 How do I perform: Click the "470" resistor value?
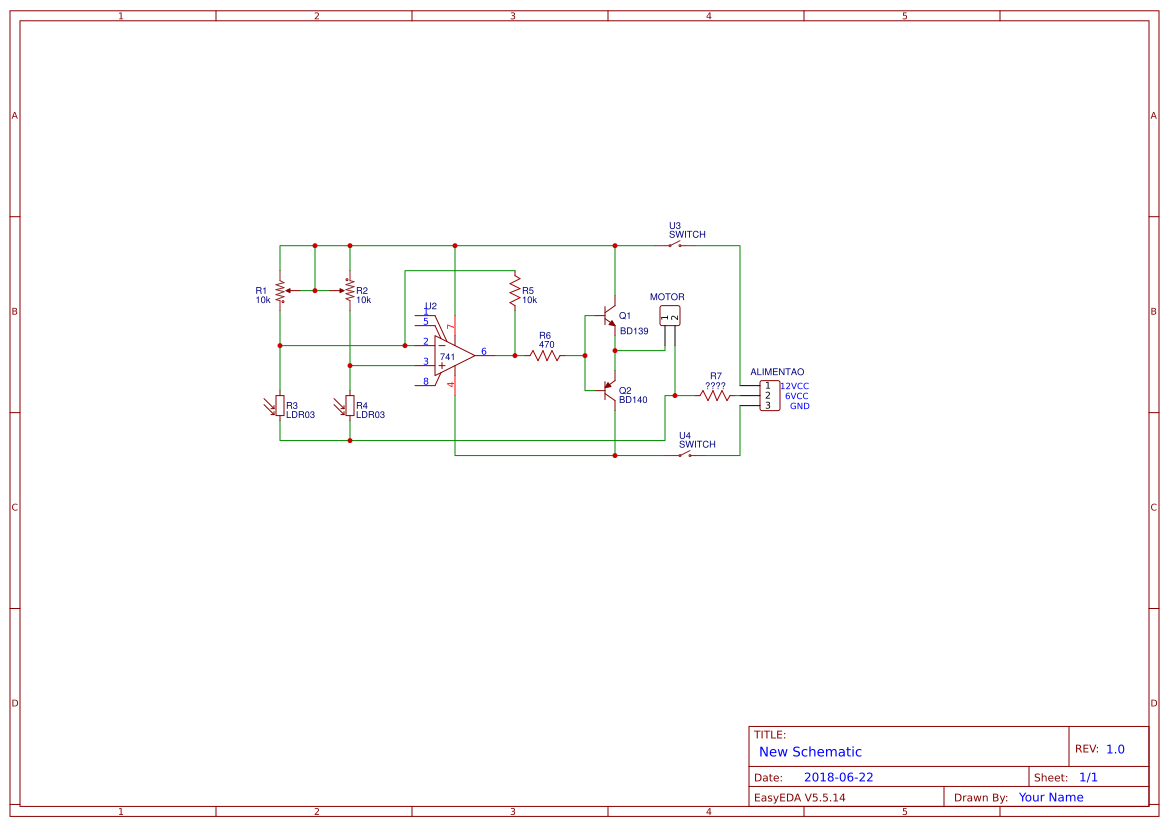tap(546, 345)
